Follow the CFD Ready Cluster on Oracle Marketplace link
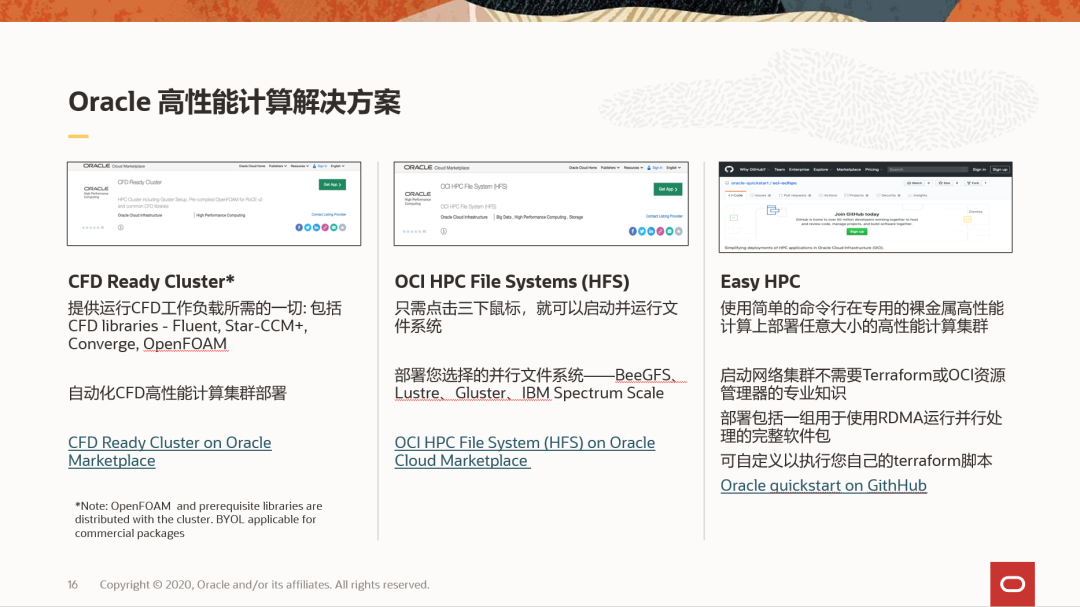The width and height of the screenshot is (1080, 607). [x=169, y=451]
